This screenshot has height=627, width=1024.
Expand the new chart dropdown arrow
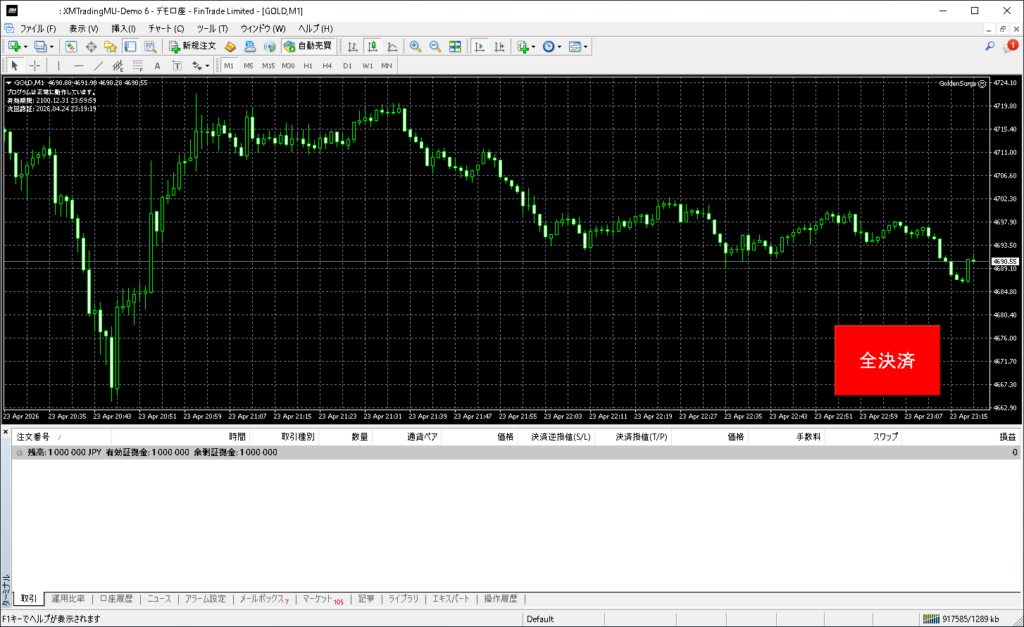coord(24,47)
